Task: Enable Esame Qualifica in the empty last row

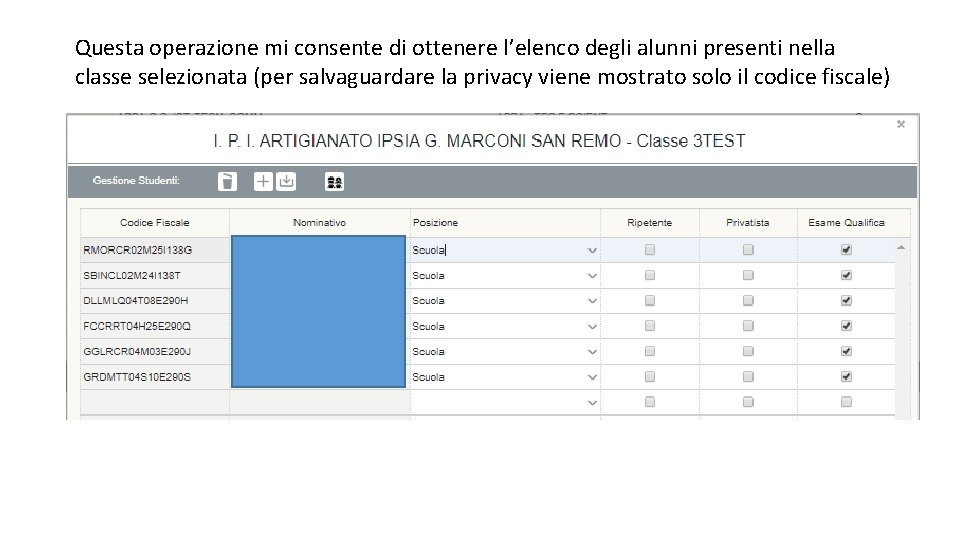Action: coord(846,402)
